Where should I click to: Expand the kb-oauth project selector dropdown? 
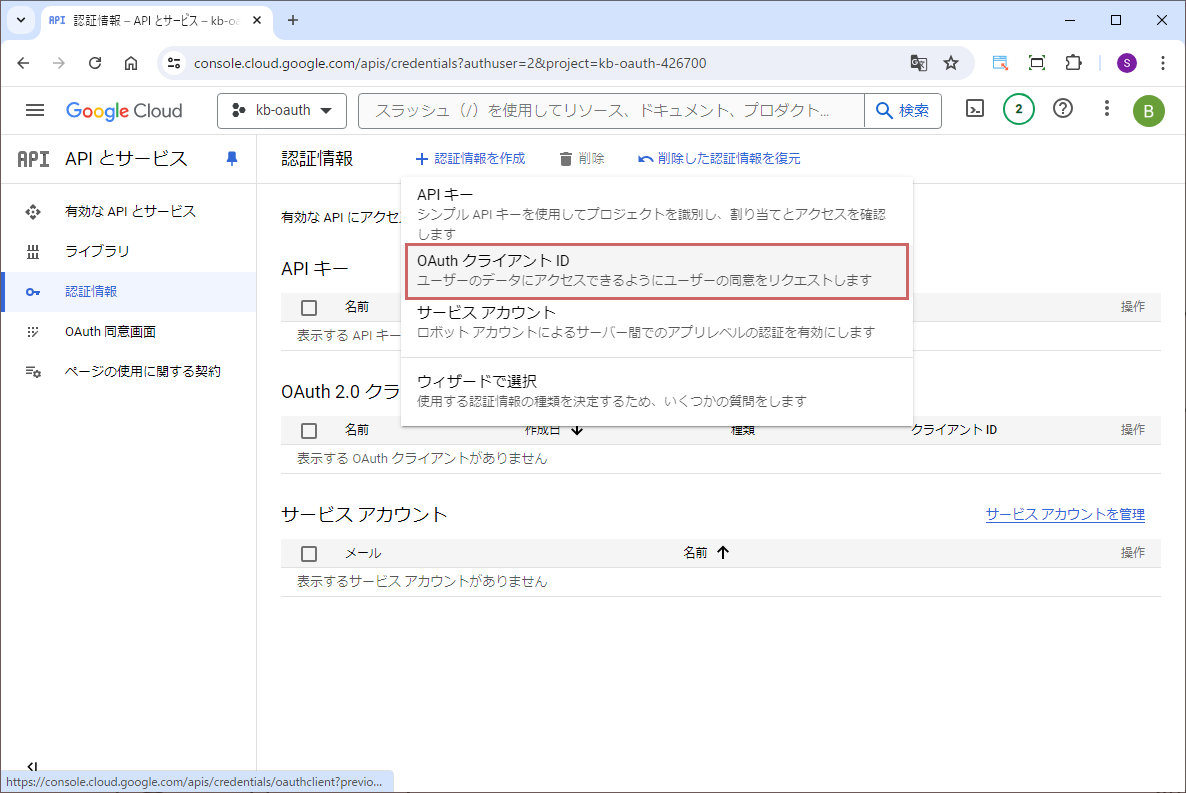point(281,111)
